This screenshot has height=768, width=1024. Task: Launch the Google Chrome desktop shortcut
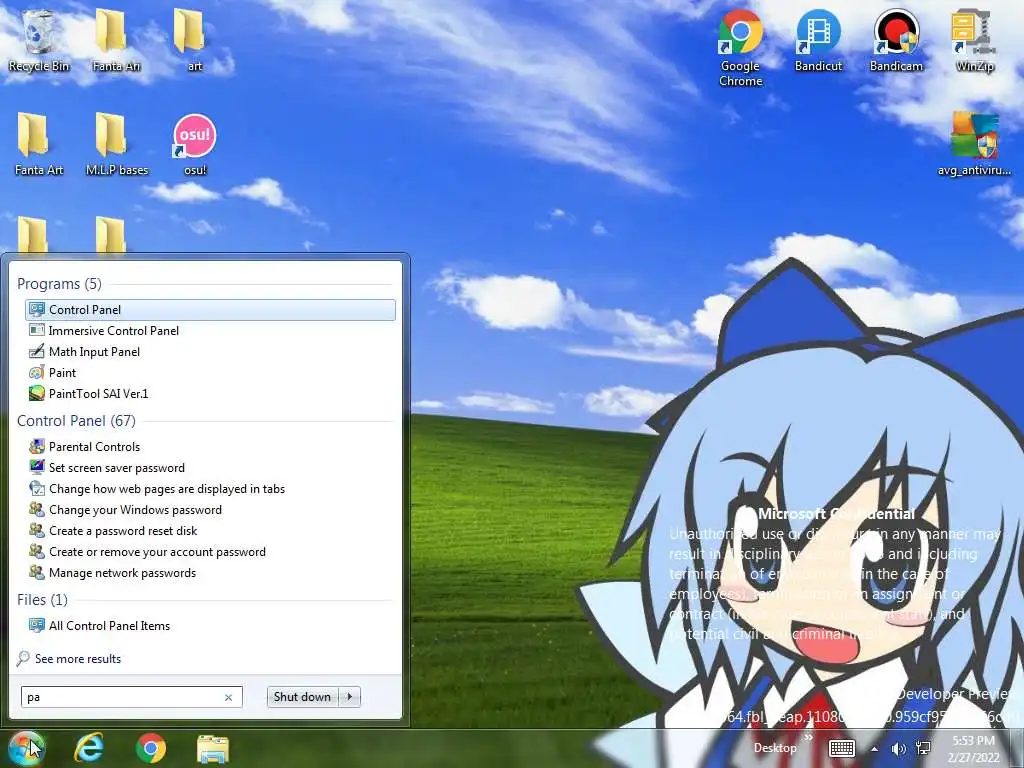(x=741, y=47)
